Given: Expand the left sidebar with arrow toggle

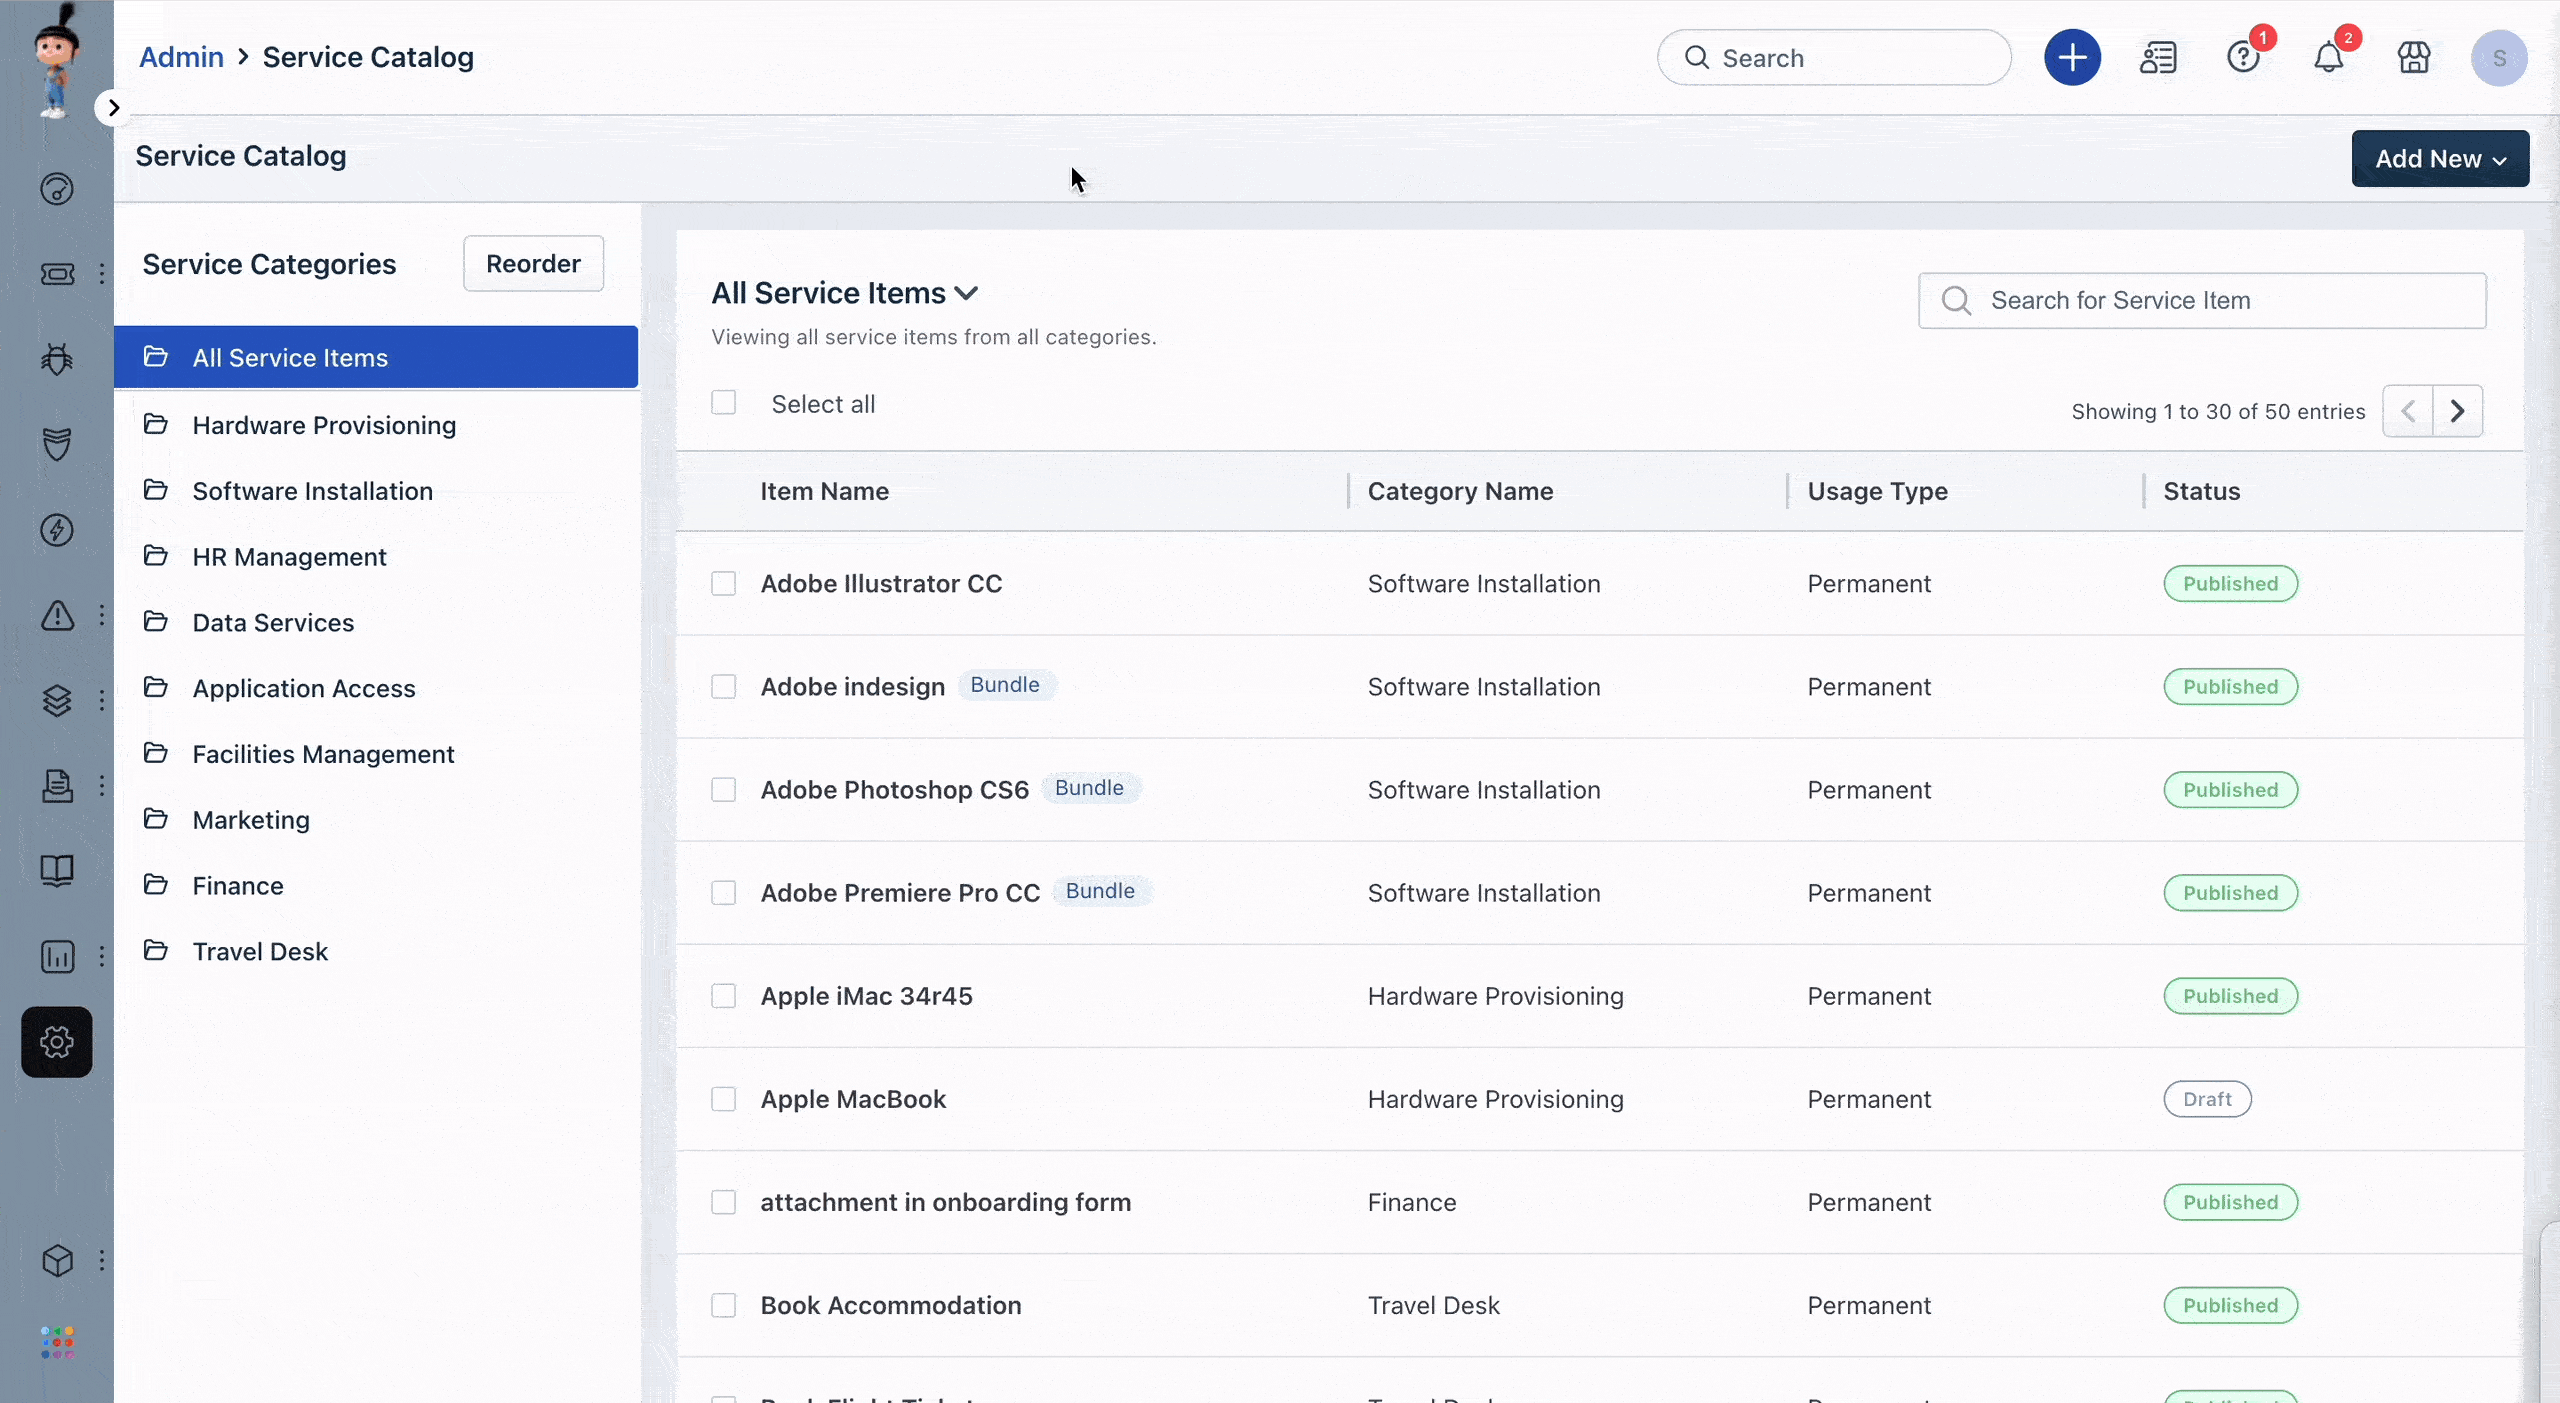Looking at the screenshot, I should [x=114, y=107].
